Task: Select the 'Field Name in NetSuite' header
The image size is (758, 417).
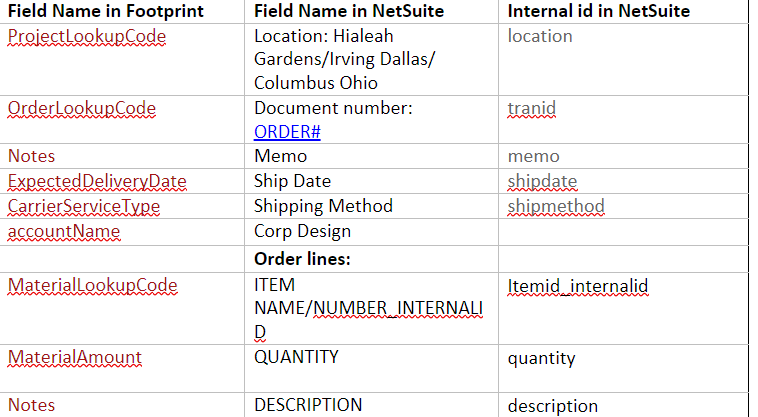Action: click(349, 11)
